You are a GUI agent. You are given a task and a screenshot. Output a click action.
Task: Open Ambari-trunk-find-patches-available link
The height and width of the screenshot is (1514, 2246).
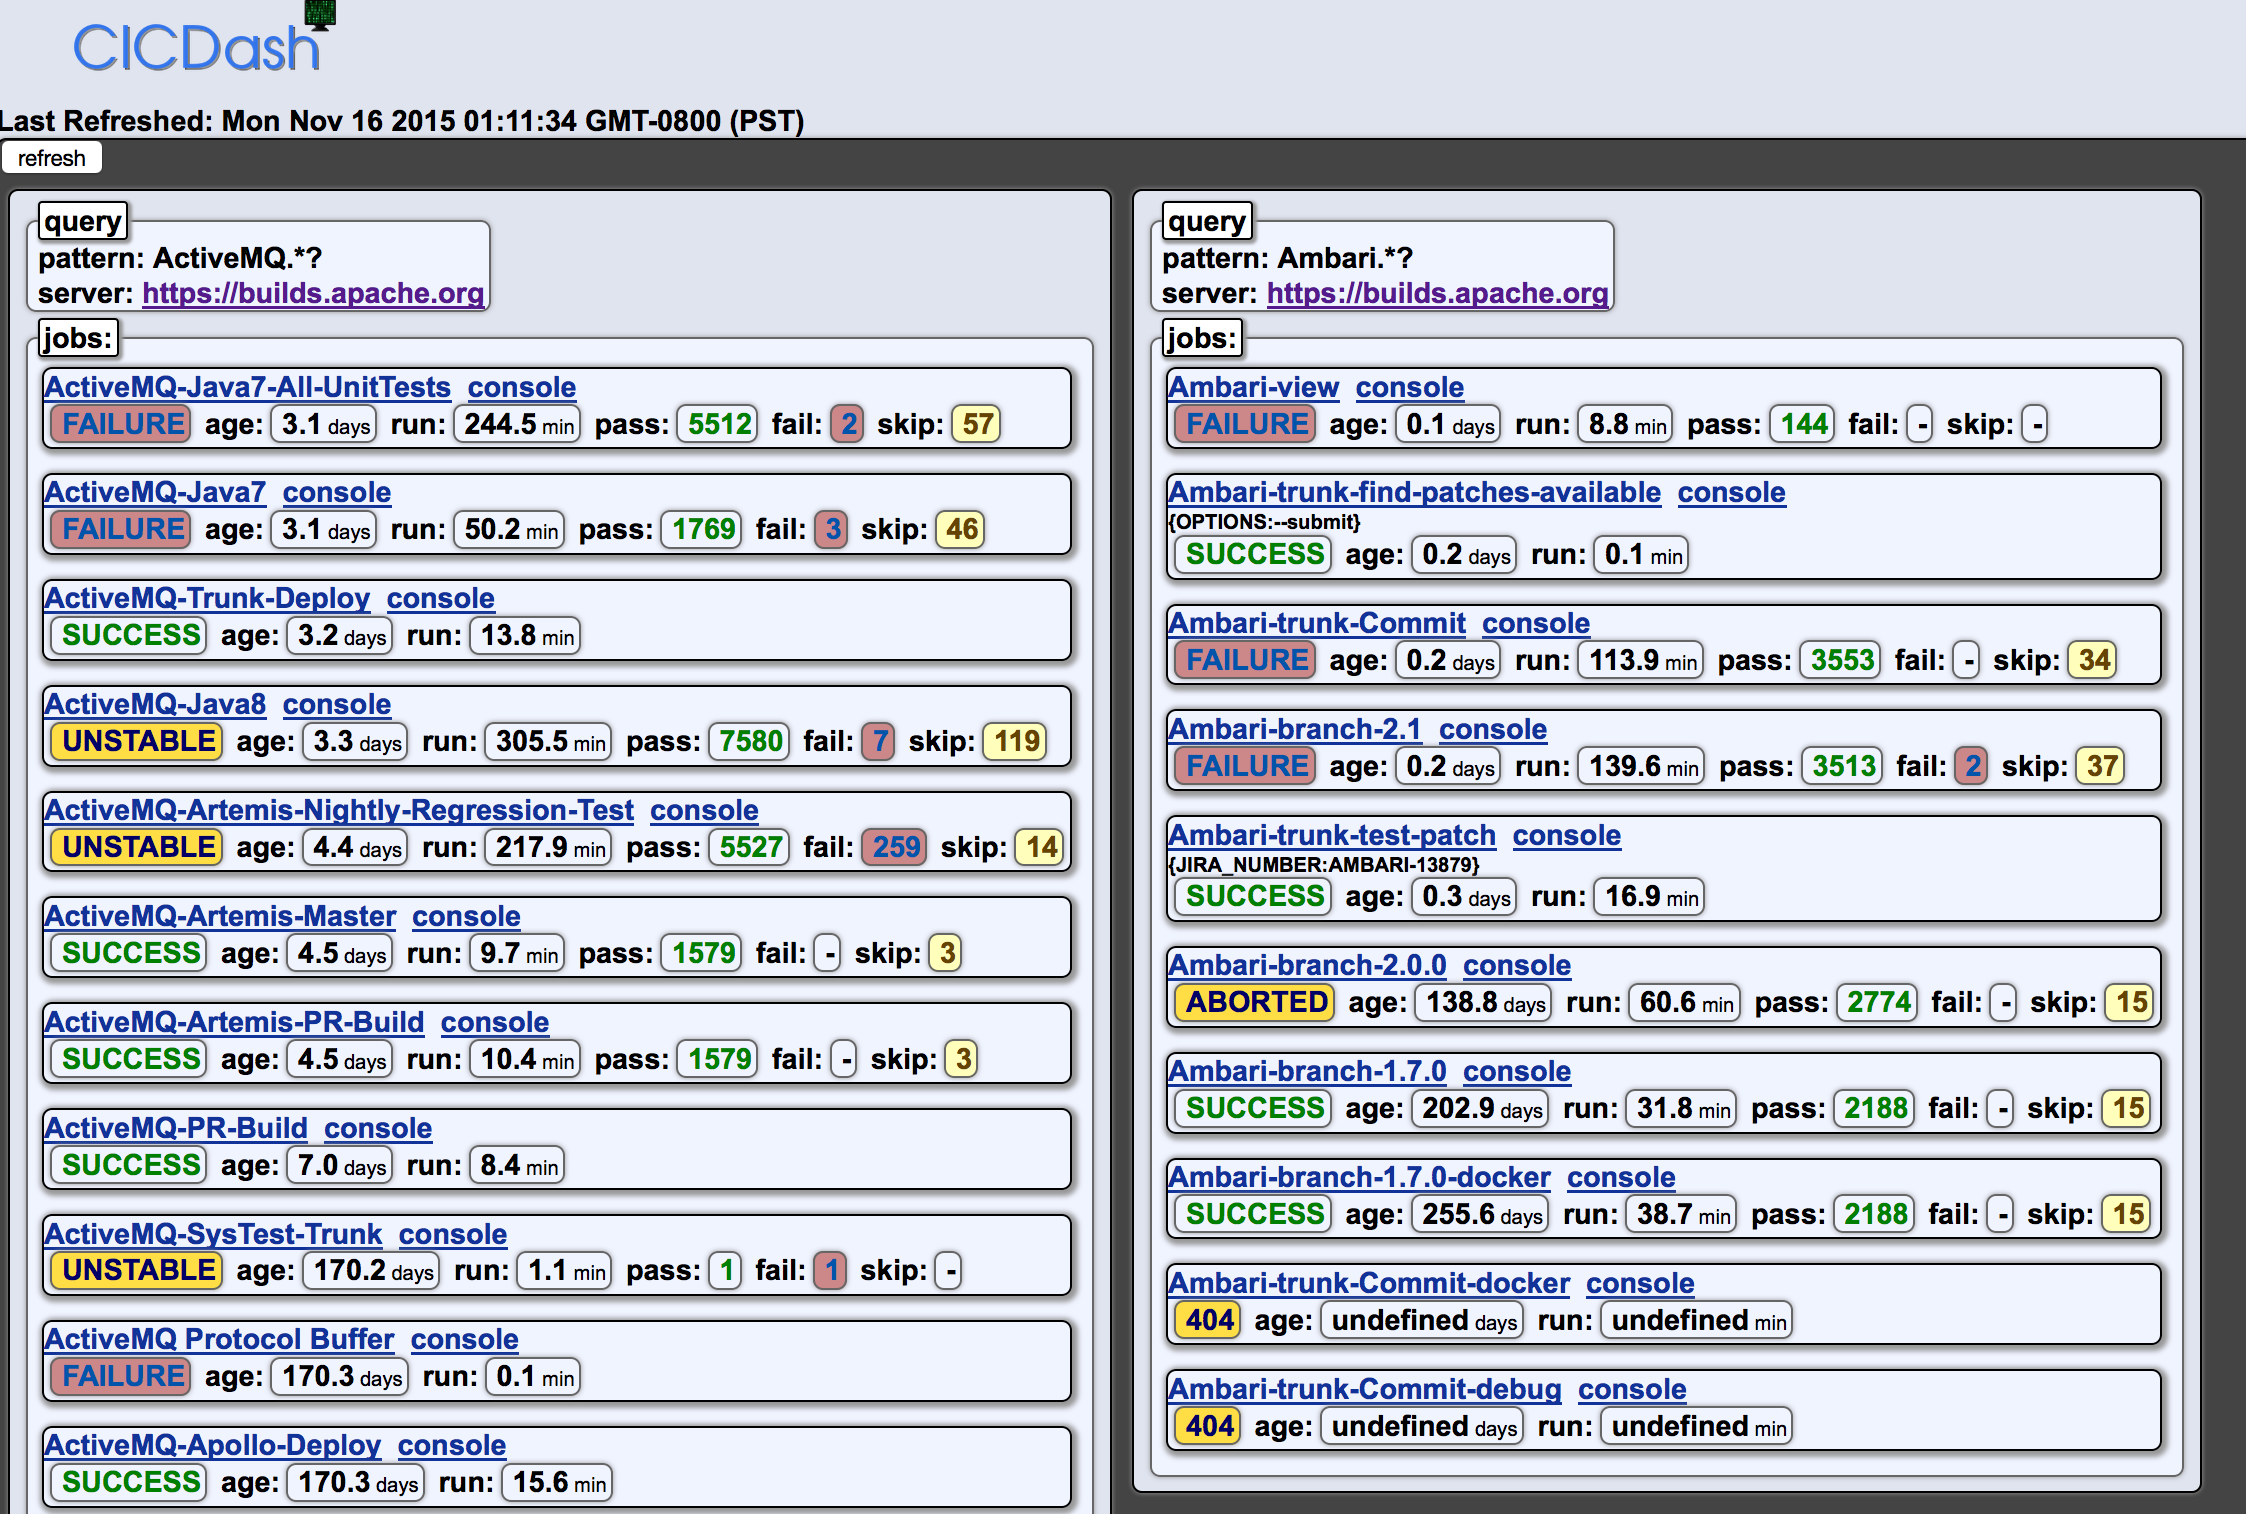coord(1414,492)
